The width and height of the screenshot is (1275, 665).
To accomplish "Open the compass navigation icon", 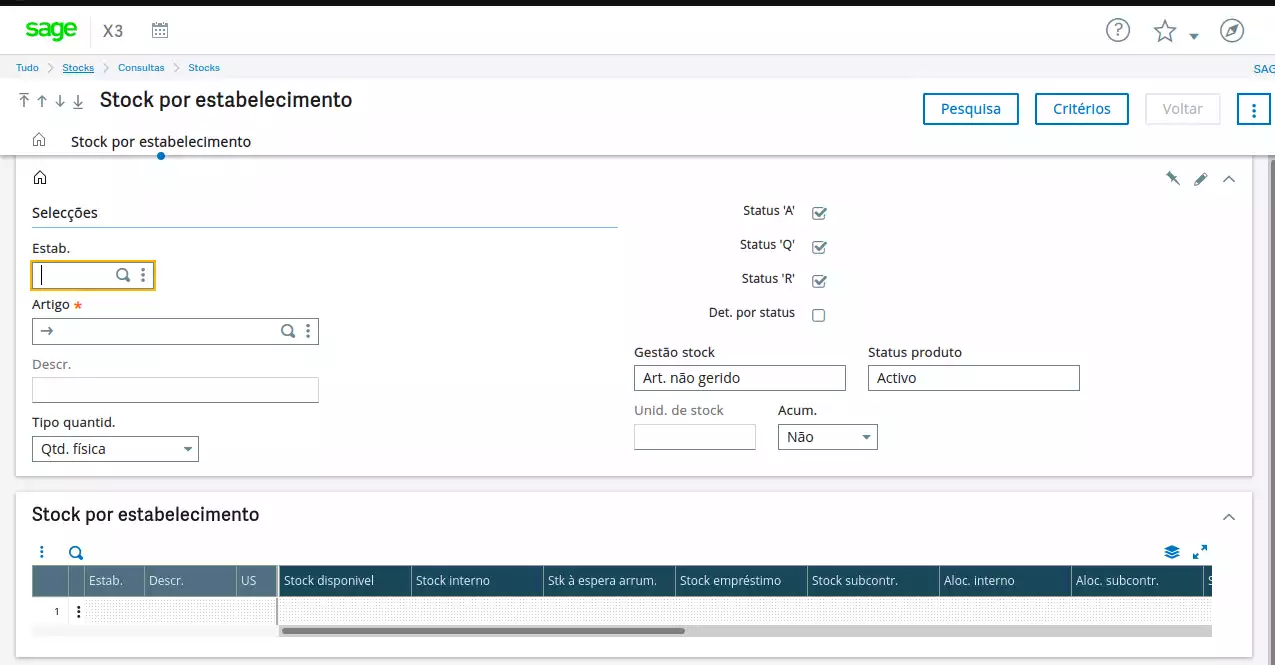I will [1232, 30].
